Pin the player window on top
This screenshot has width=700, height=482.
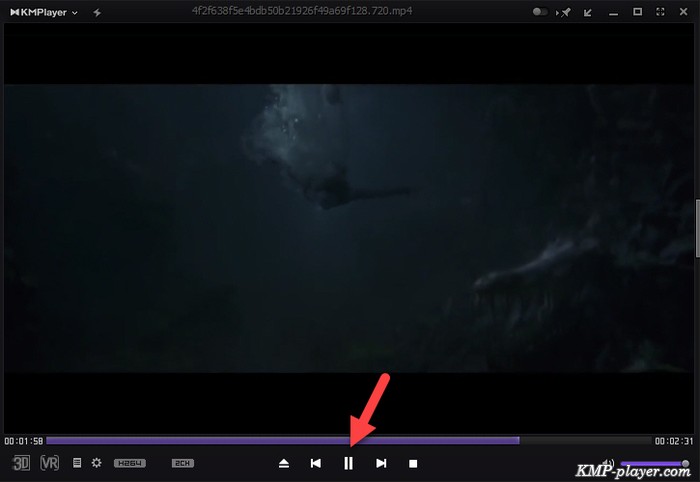click(564, 12)
